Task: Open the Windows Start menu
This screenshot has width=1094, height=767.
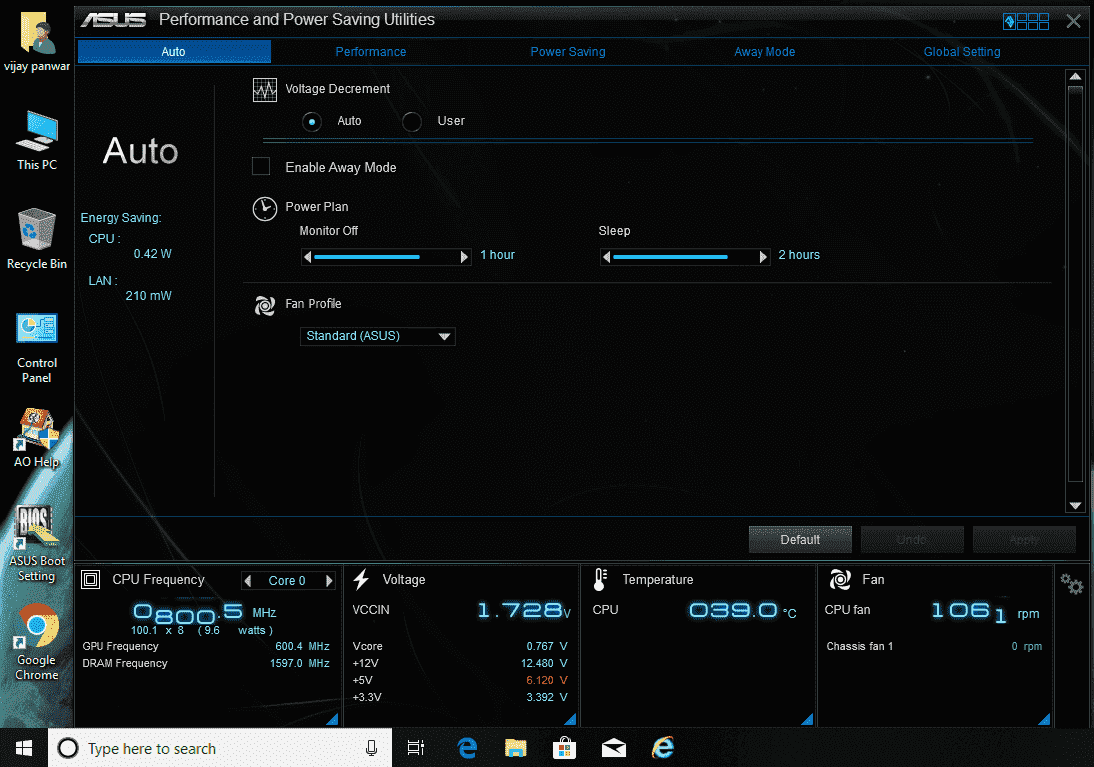Action: click(x=24, y=748)
